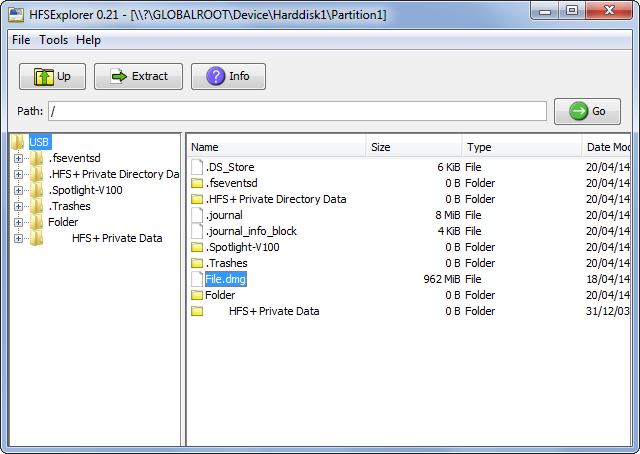Click the Folder icon in tree

click(x=36, y=222)
